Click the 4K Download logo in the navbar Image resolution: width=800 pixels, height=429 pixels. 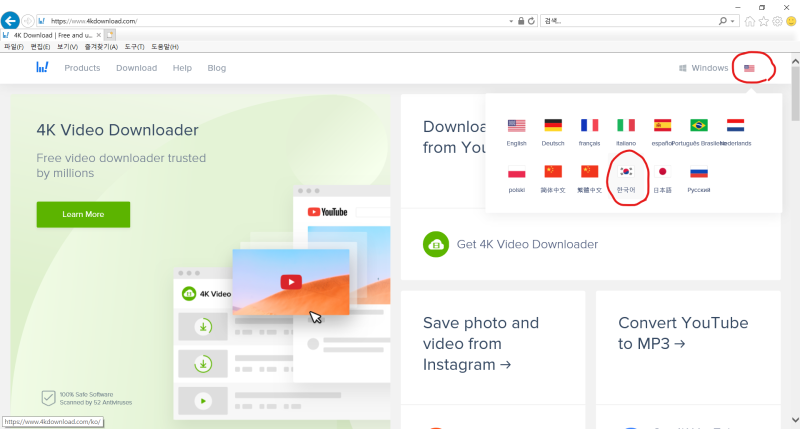click(42, 67)
